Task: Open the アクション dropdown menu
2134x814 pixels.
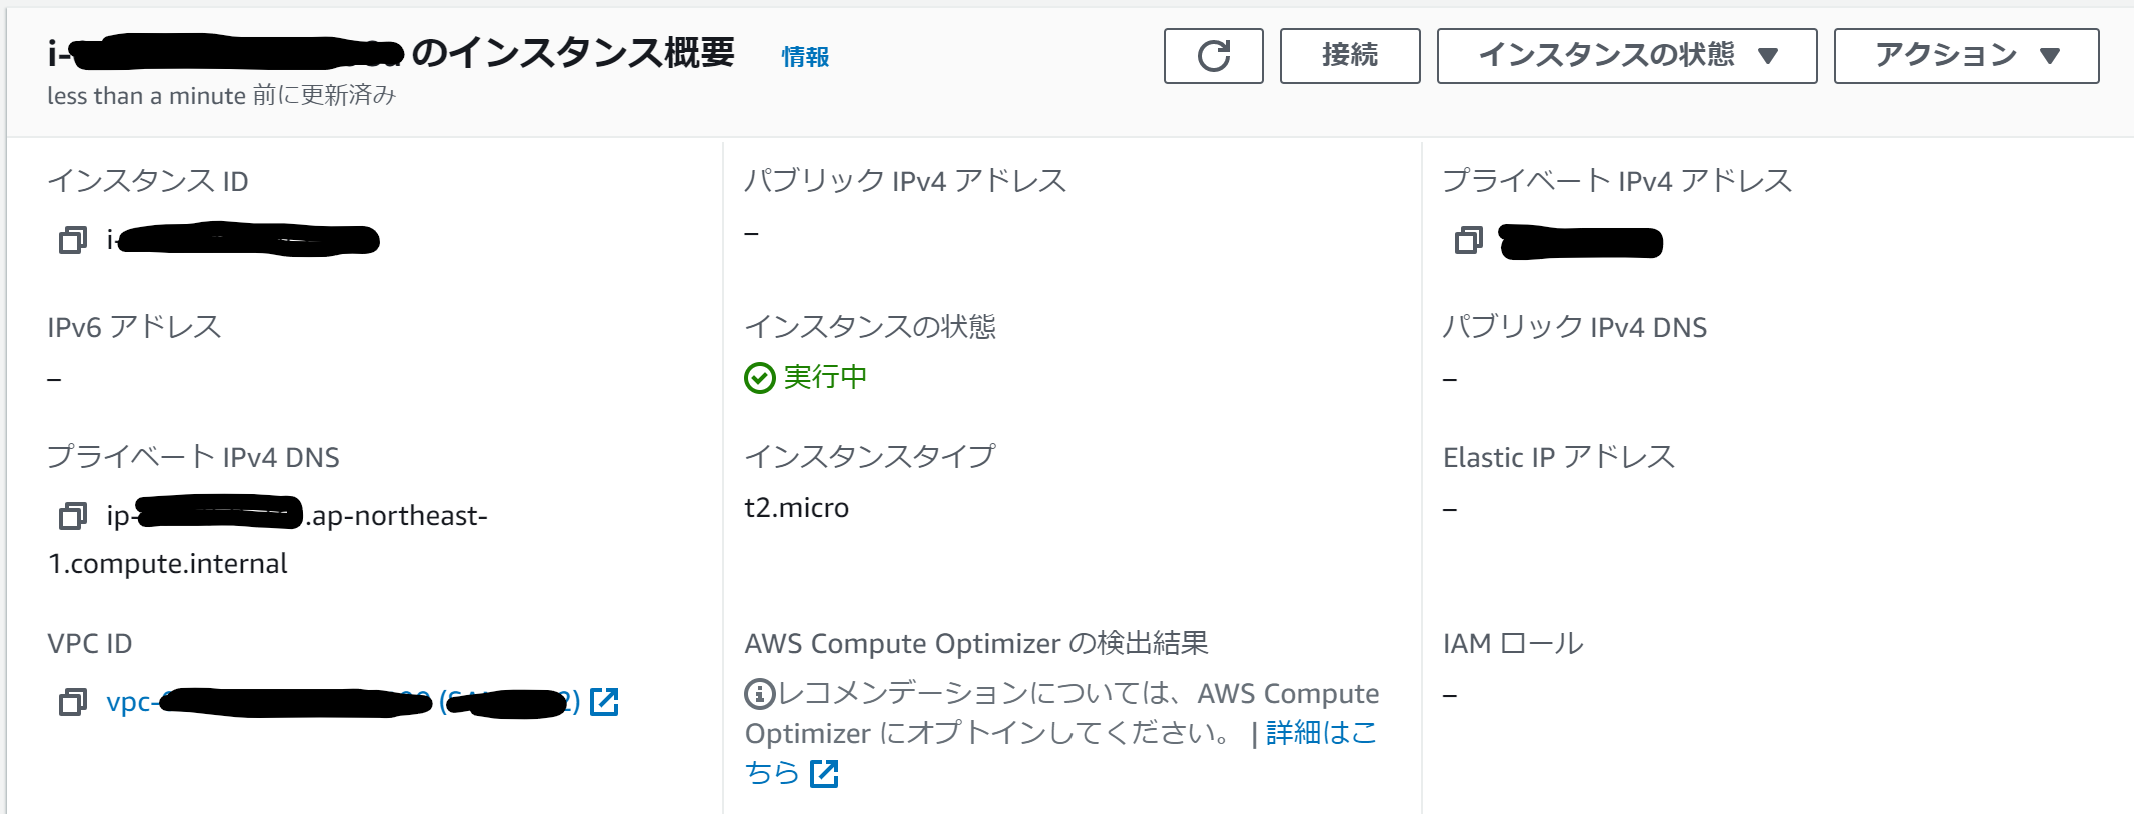Action: click(x=1966, y=56)
